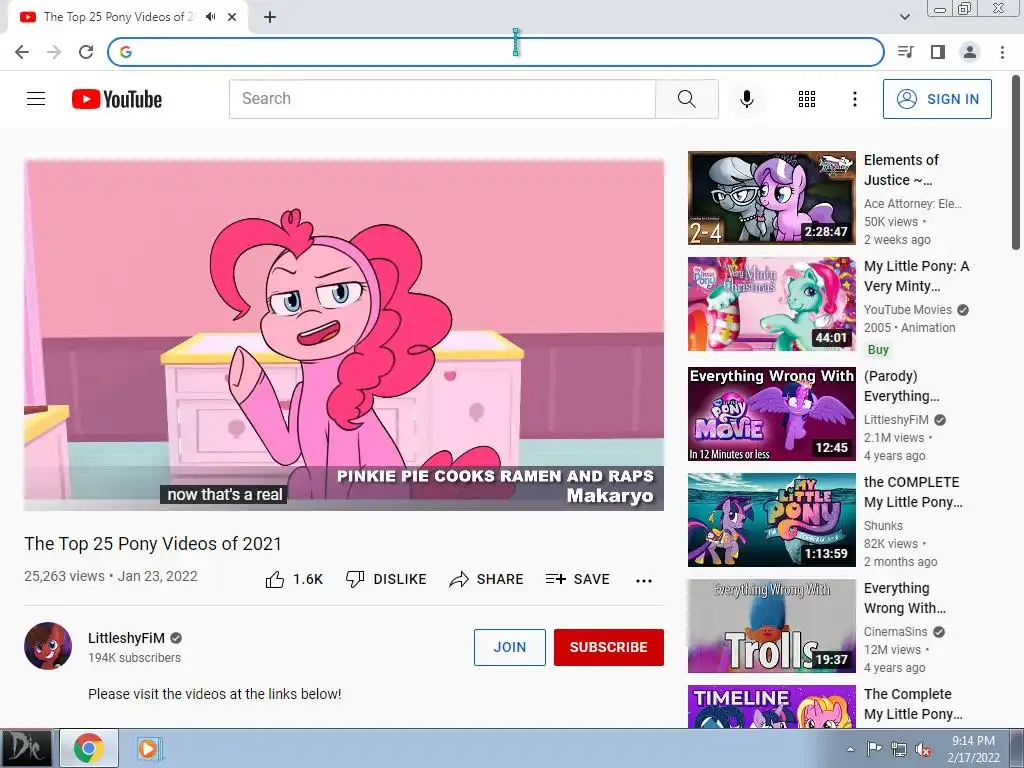The image size is (1024, 768).
Task: Click the page vertical scrollbar
Action: [x=1016, y=161]
